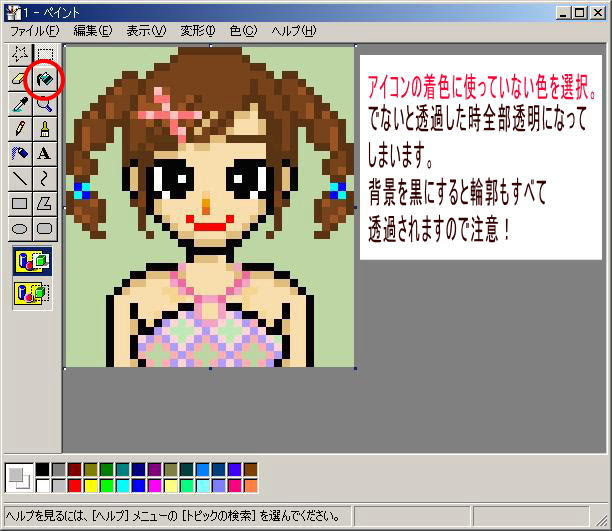Select the Ellipse shape tool

(x=20, y=228)
